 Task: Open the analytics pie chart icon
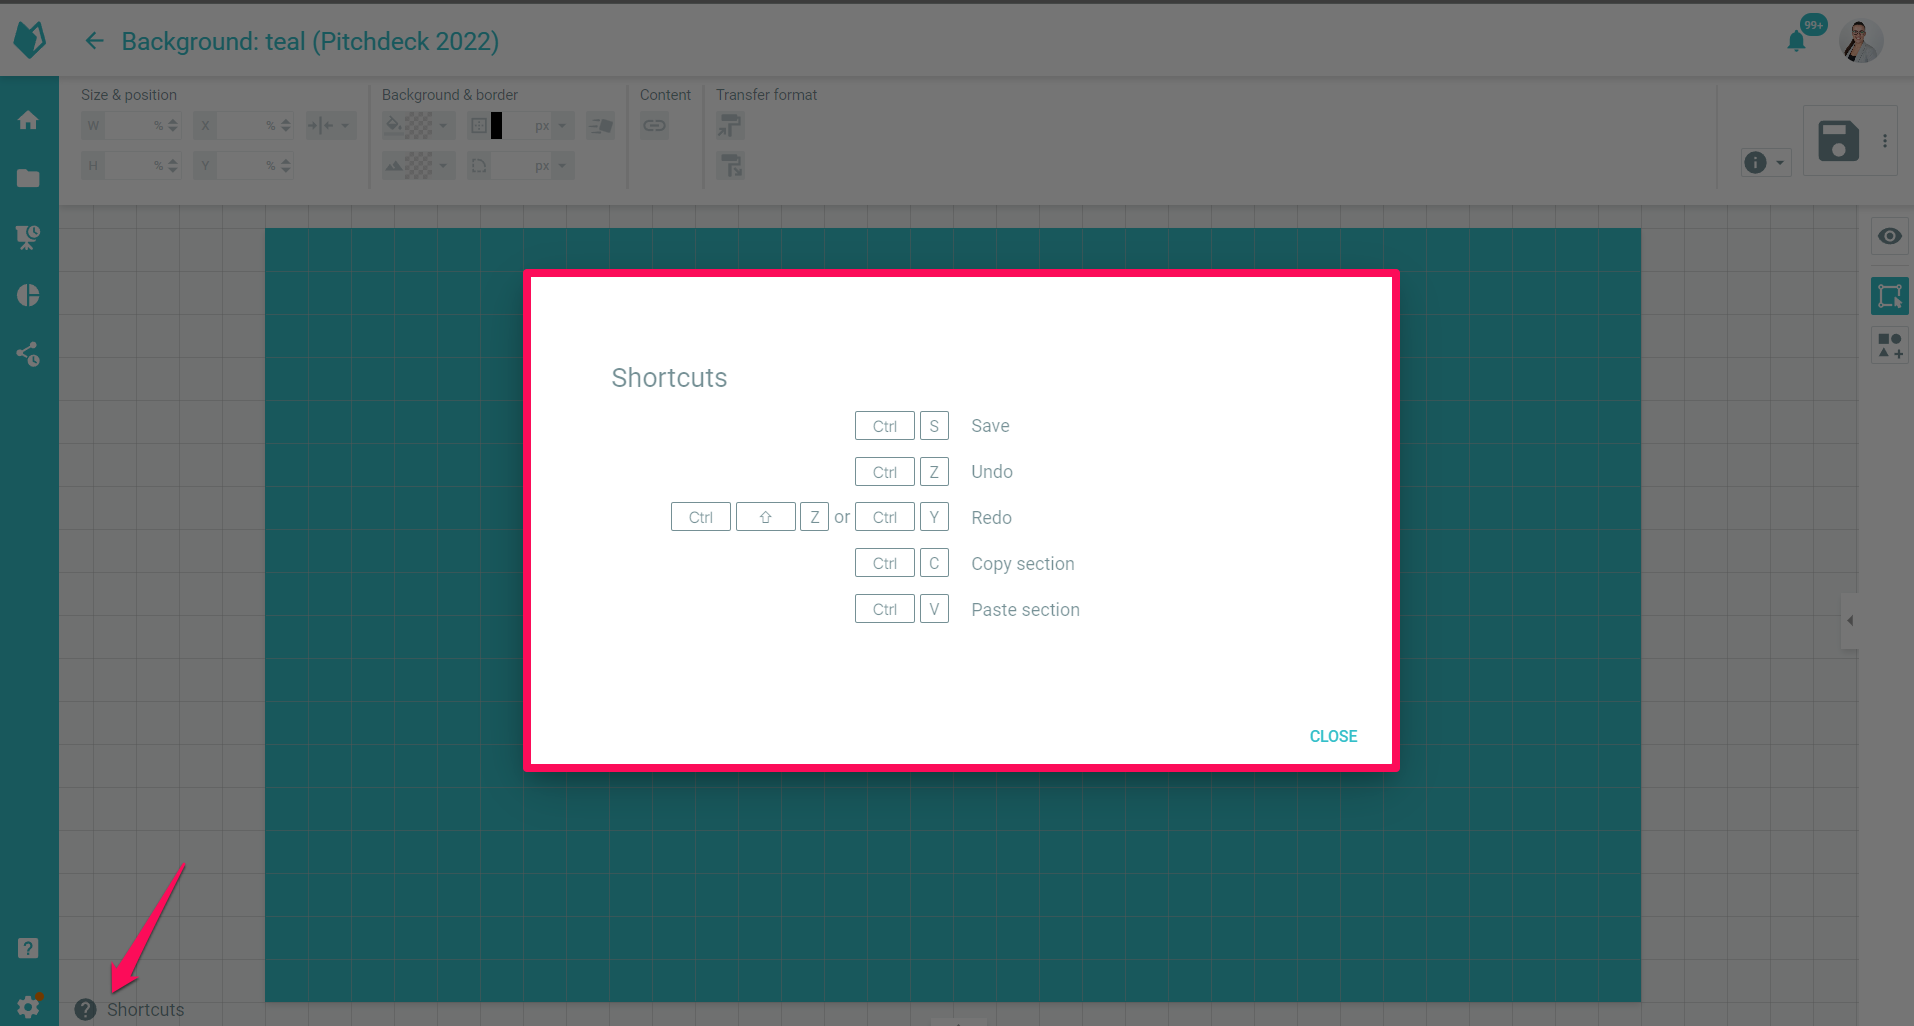click(x=28, y=295)
